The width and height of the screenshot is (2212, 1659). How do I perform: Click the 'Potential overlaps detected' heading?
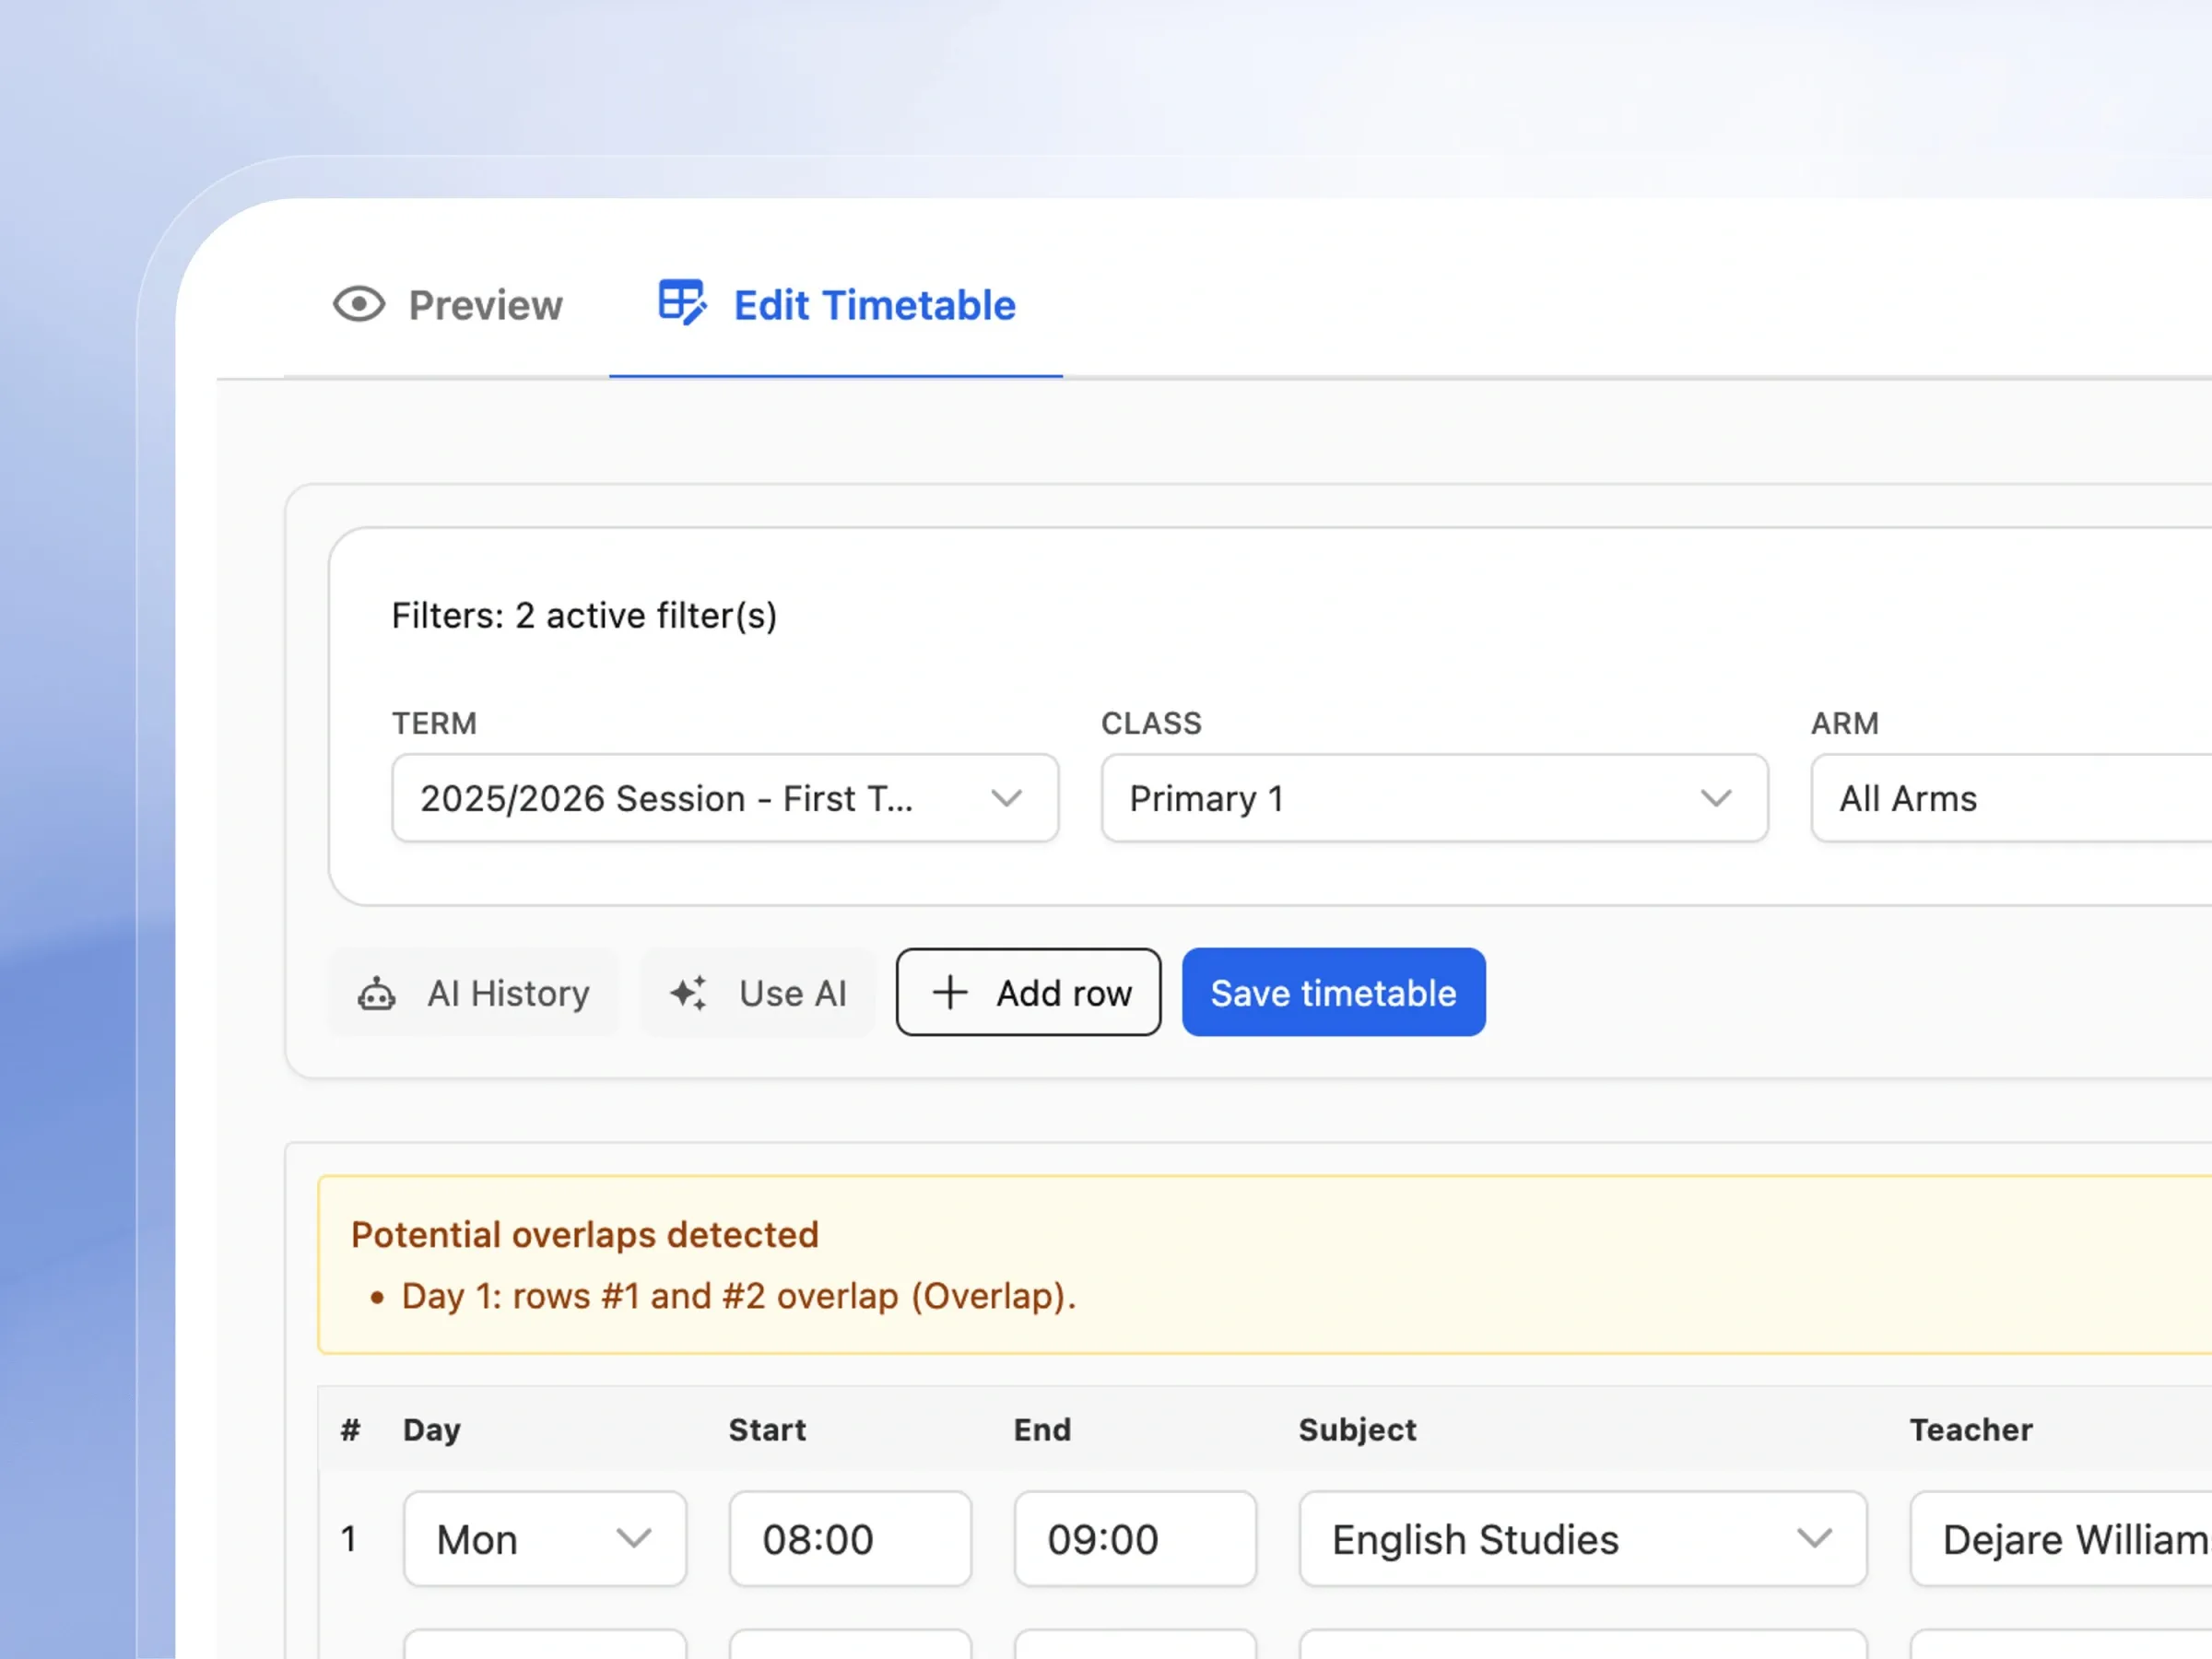[585, 1234]
